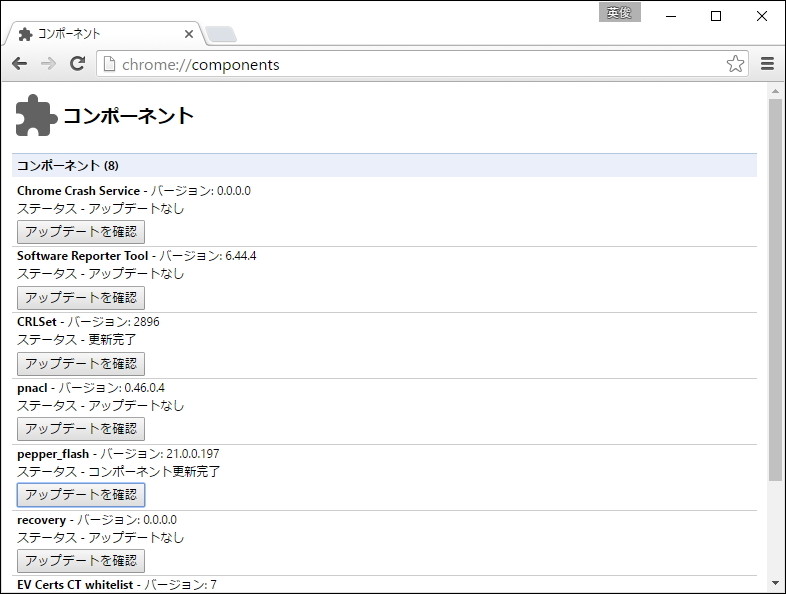Screen dimensions: 786x594
Task: Click CRLSet version 2896
Action: [x=146, y=322]
